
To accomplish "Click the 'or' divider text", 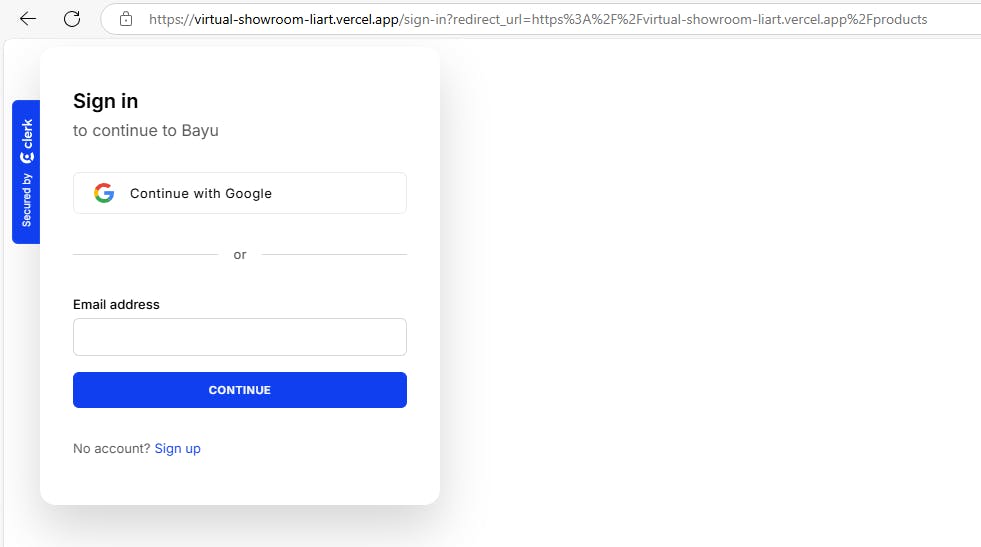I will pos(240,255).
